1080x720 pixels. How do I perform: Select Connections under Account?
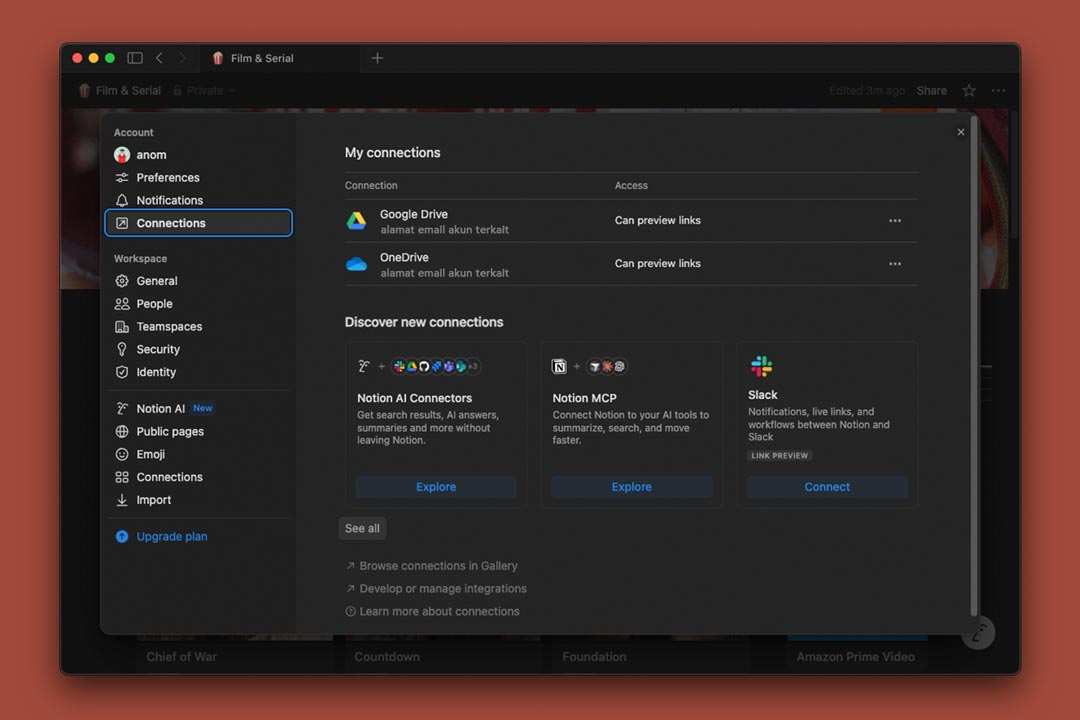[x=198, y=223]
